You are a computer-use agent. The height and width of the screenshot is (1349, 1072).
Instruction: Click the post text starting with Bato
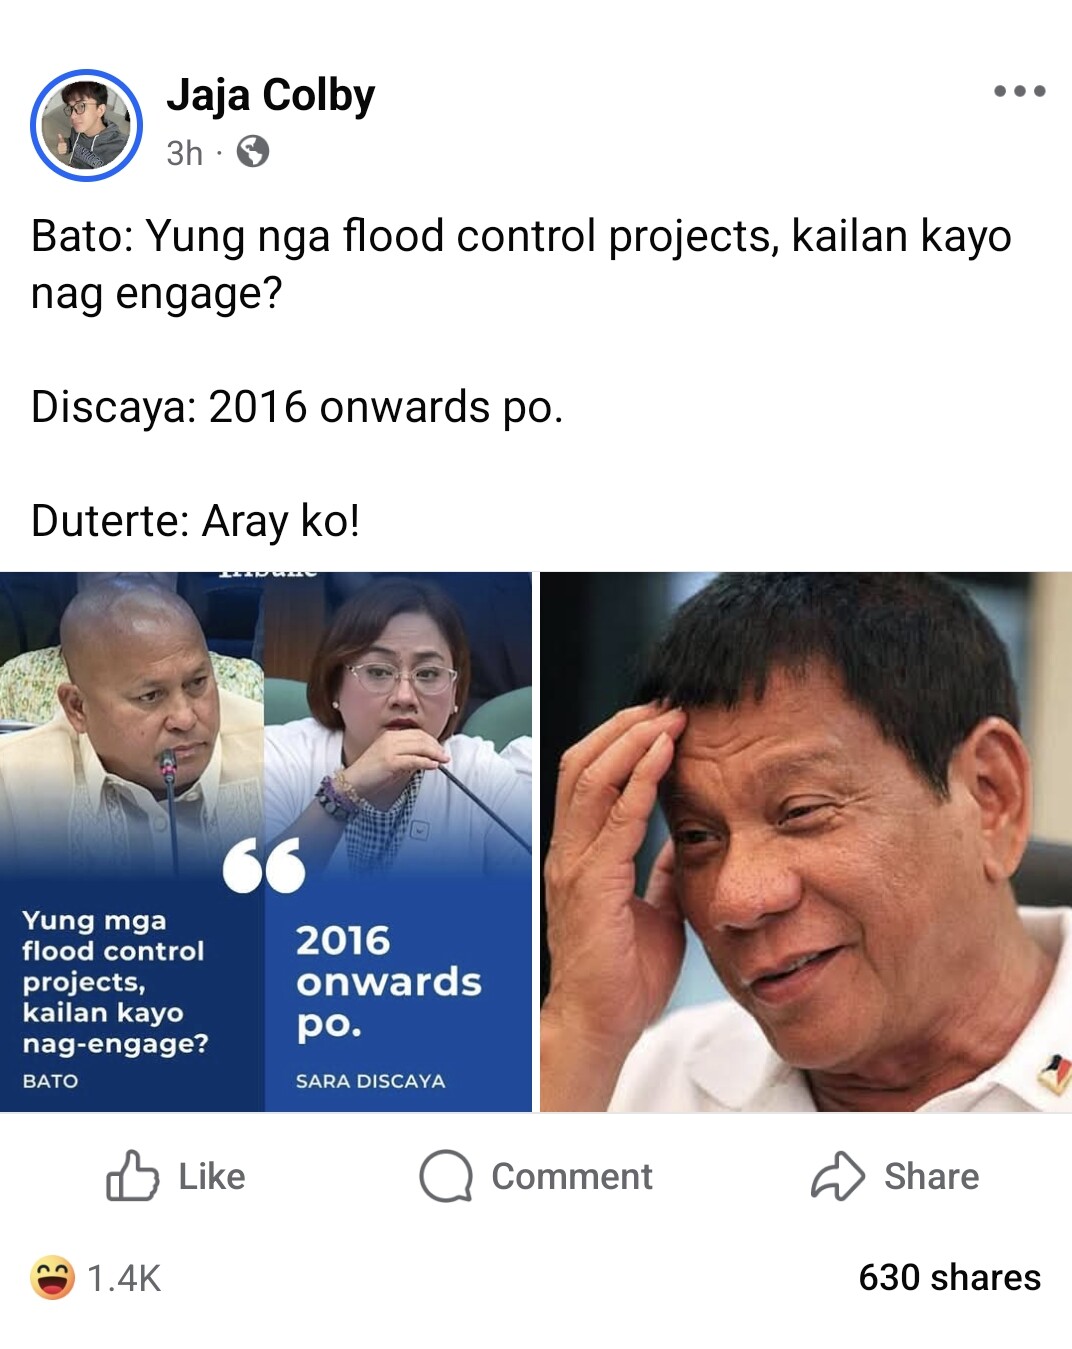pos(521,265)
